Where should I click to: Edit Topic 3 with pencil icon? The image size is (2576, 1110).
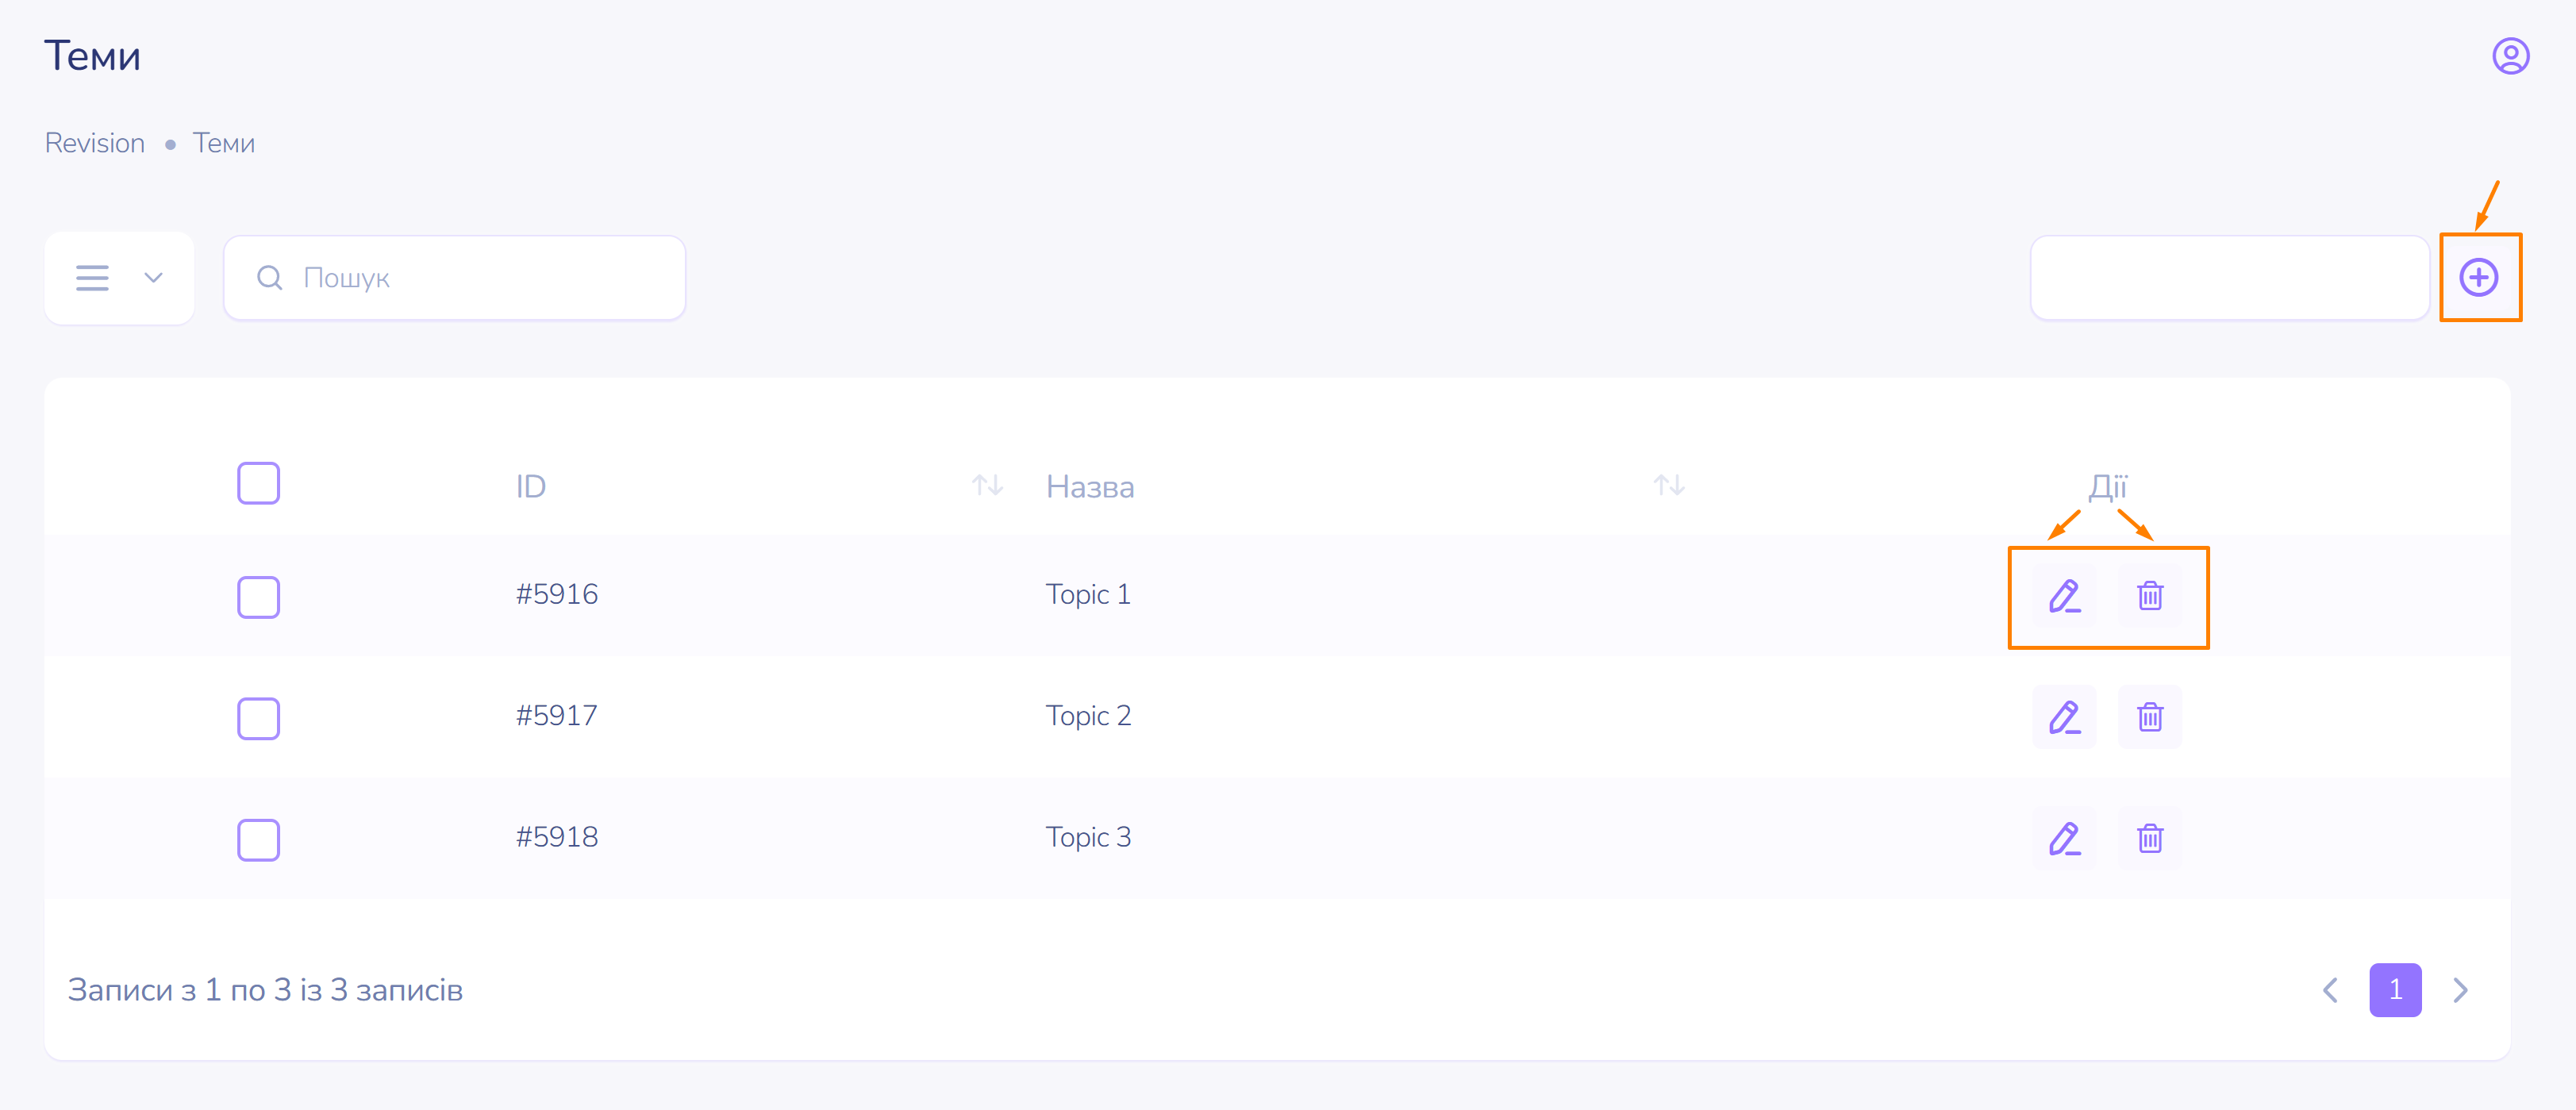(2063, 838)
